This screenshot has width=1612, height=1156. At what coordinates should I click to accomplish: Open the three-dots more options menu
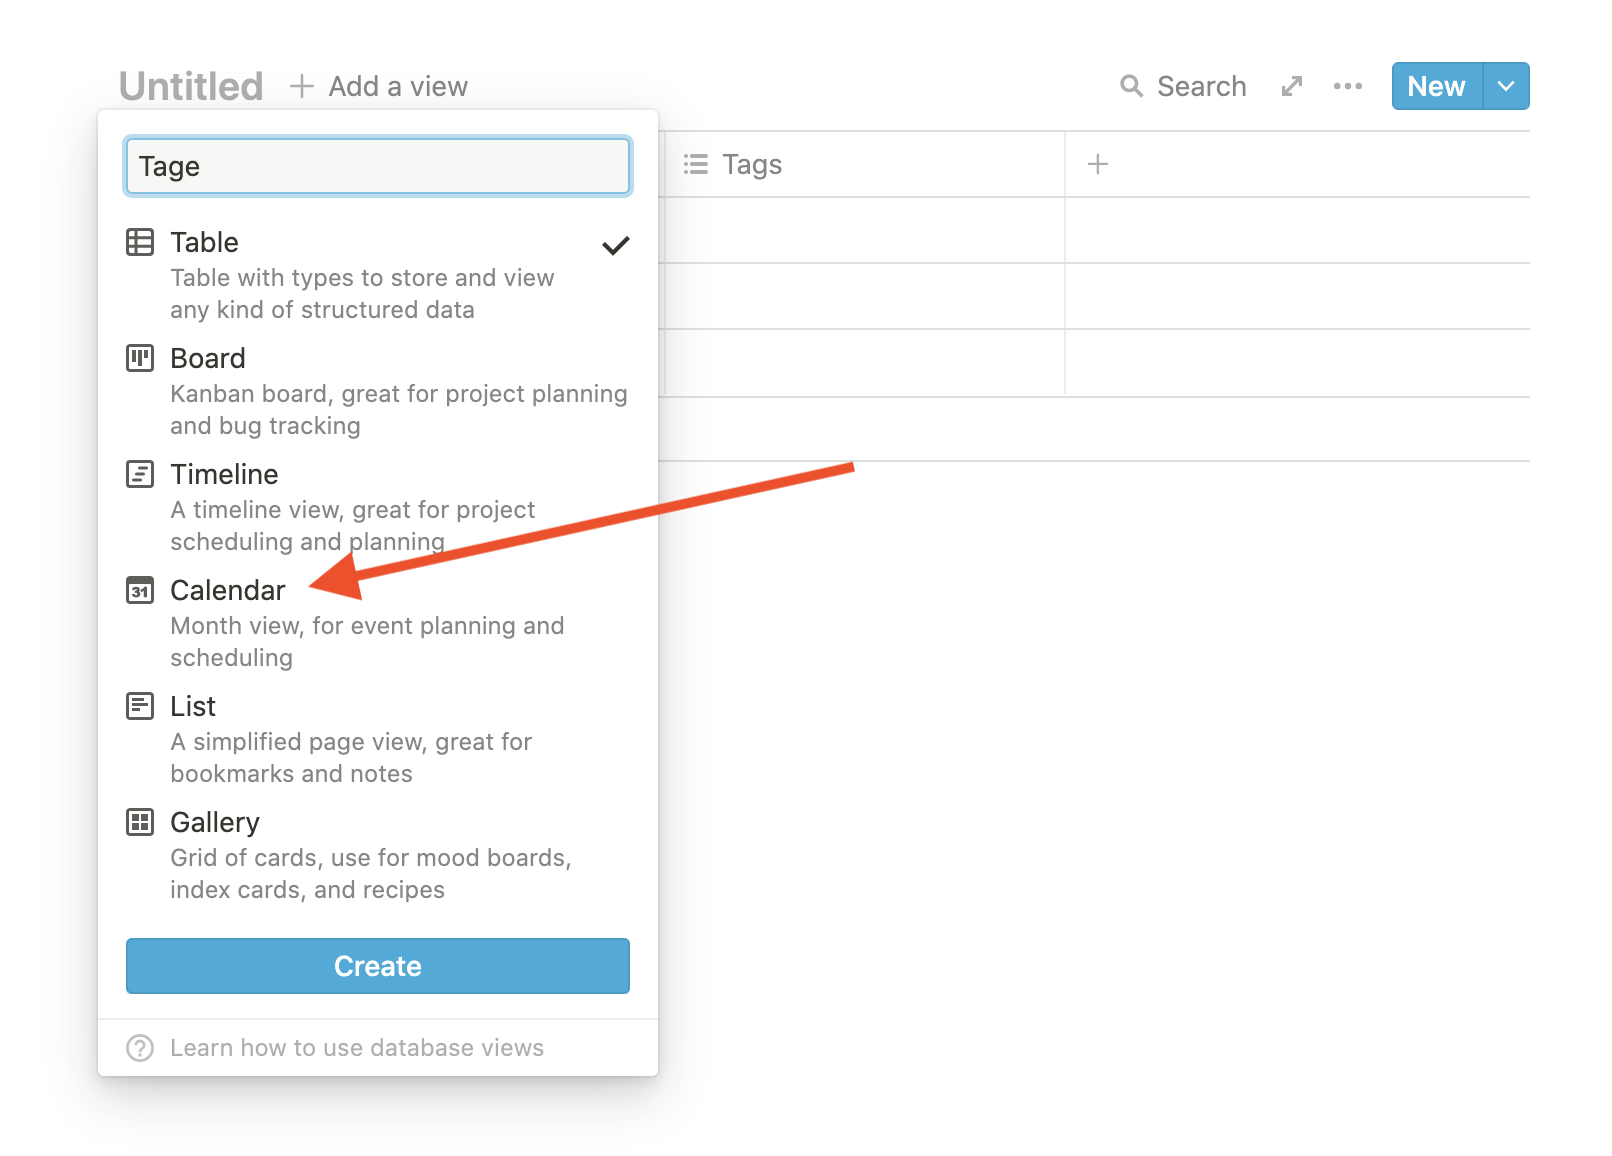click(1348, 86)
